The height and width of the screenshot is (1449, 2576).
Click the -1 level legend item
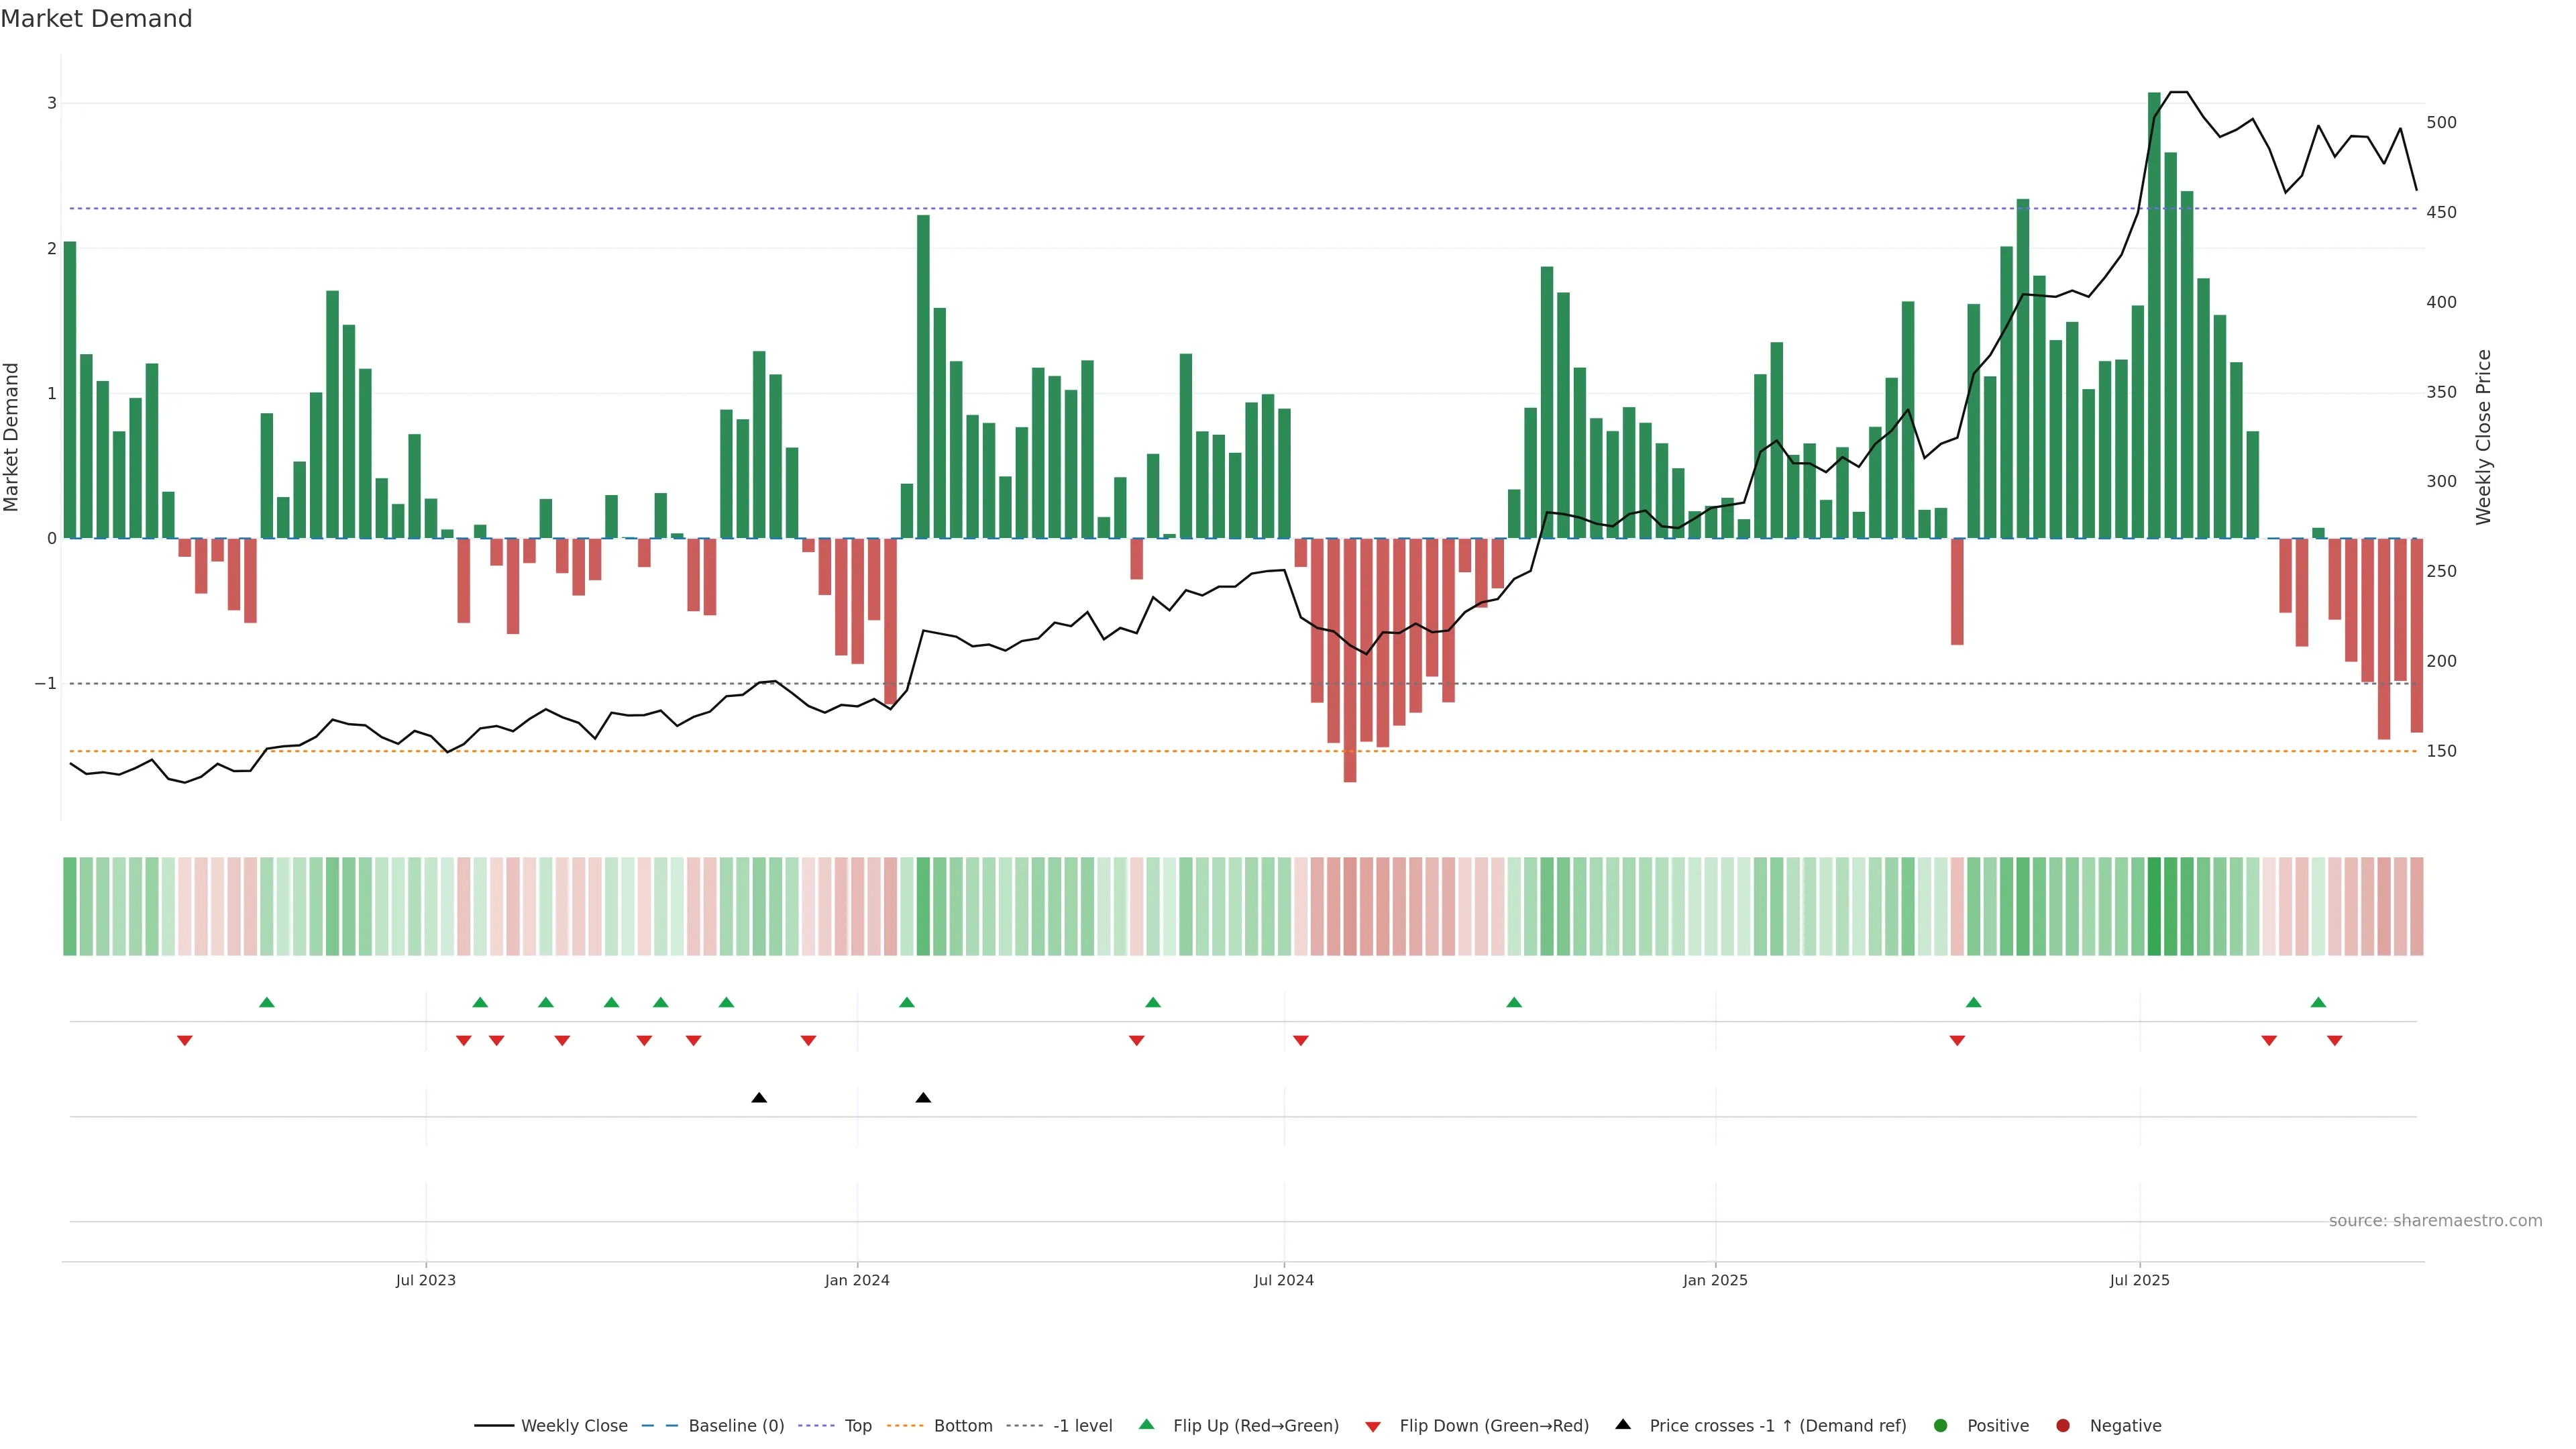click(1082, 1425)
